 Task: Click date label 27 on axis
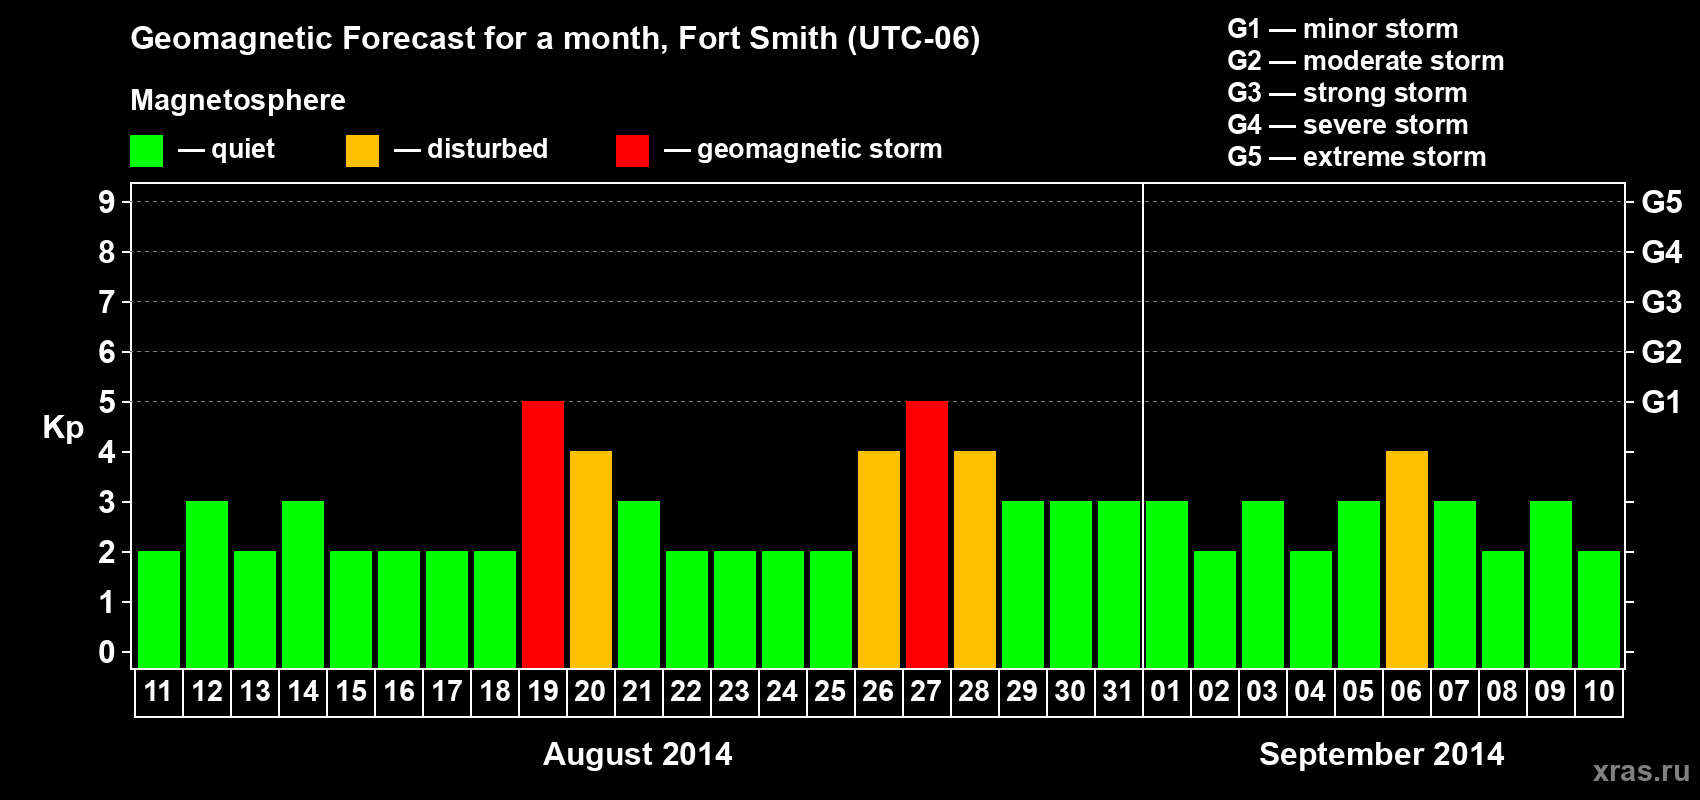(x=927, y=691)
